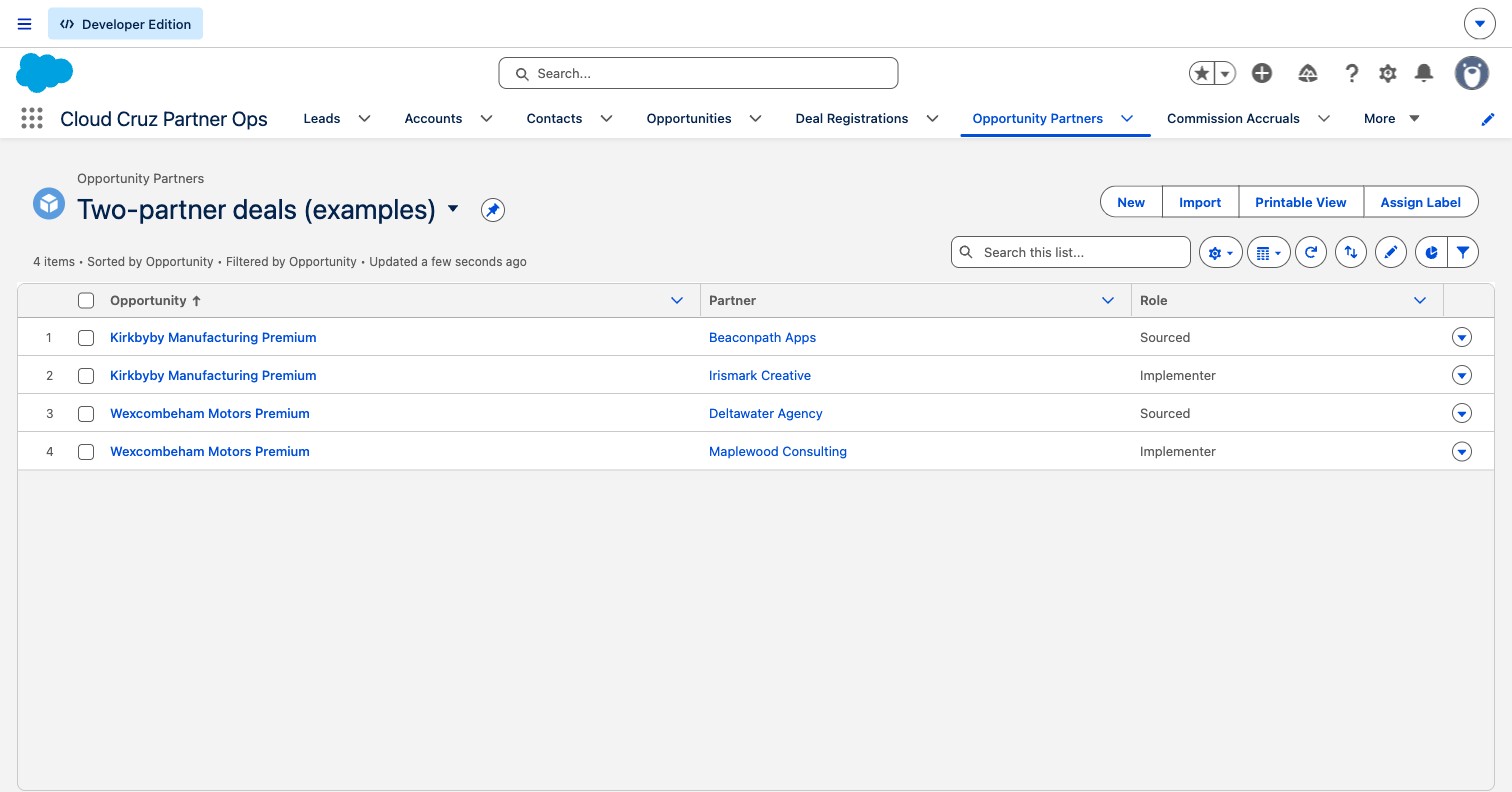The width and height of the screenshot is (1512, 792).
Task: Open the display-as table dropdown
Action: coord(1269,252)
